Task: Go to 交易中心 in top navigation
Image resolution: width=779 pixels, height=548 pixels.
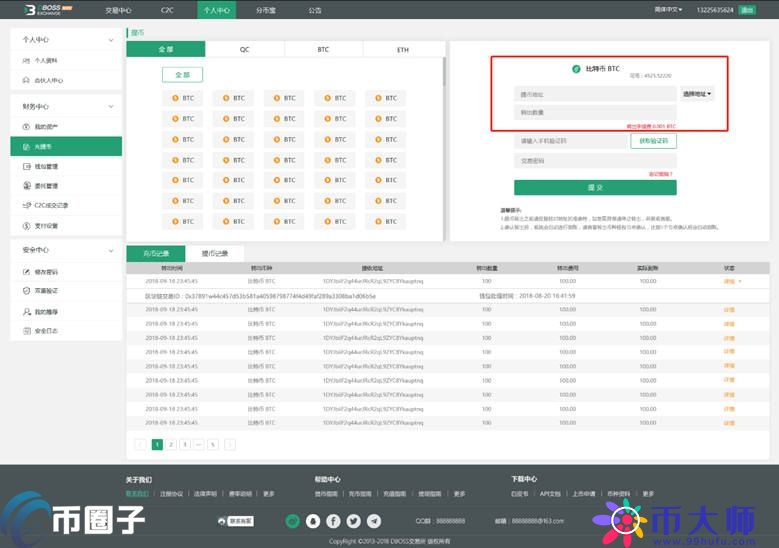Action: pos(118,10)
